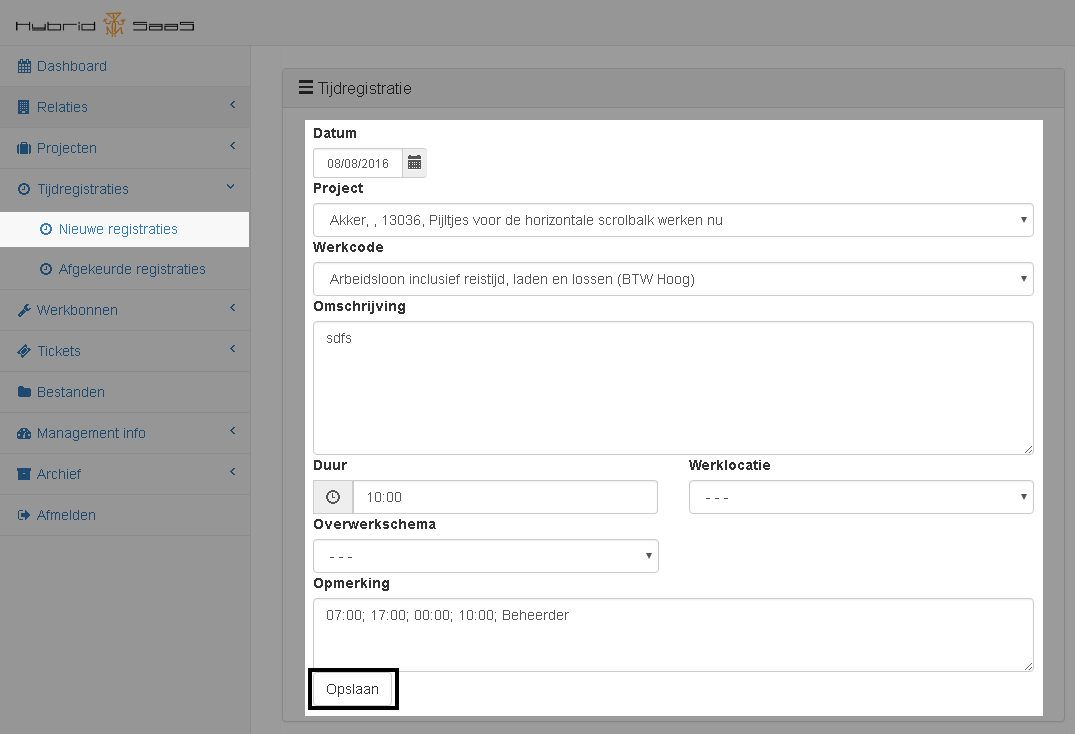Screen dimensions: 1075x734
Task: Open the Overwerkschema dropdown
Action: tap(485, 556)
